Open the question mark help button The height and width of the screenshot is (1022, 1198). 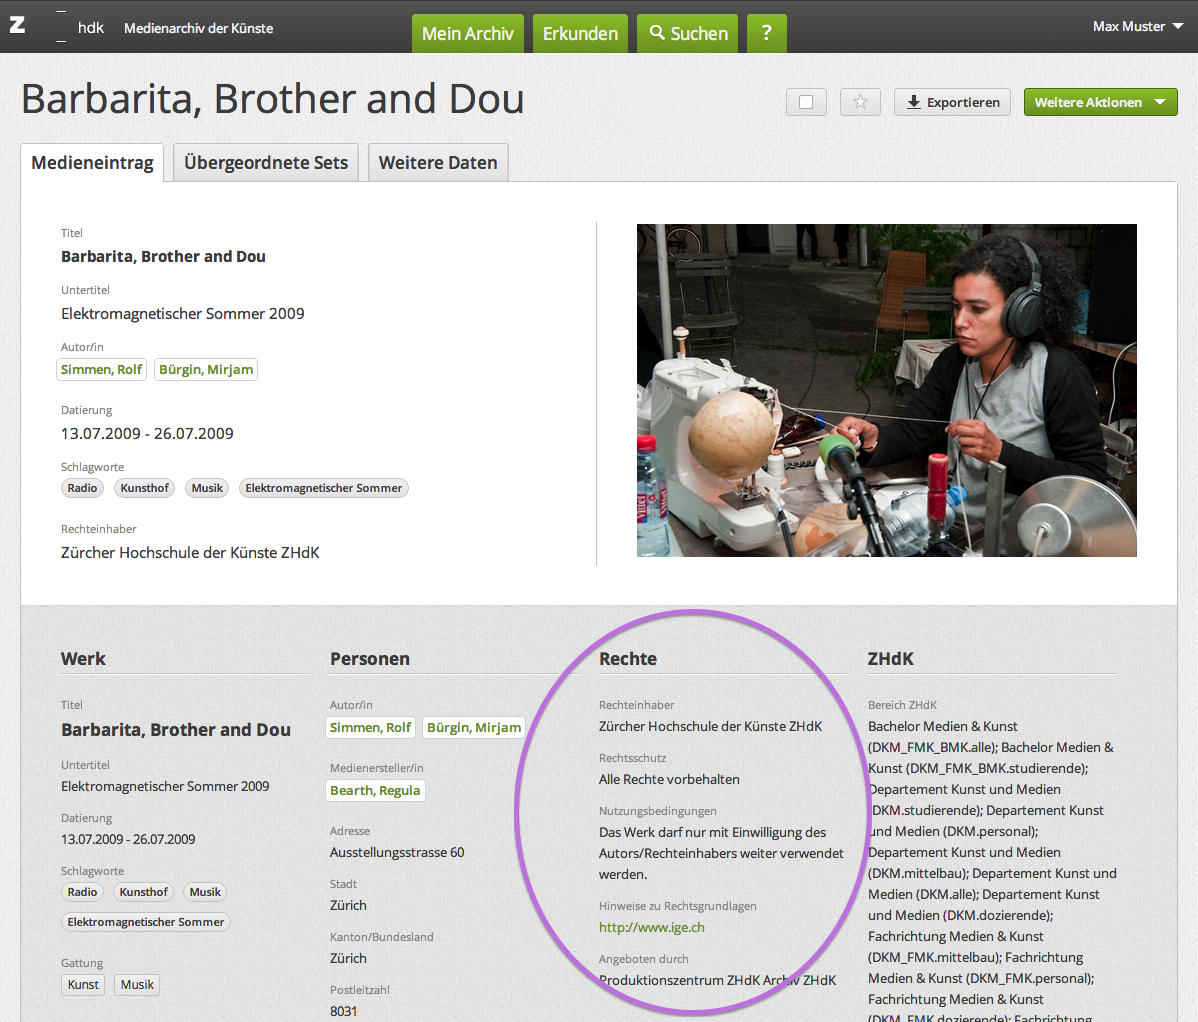point(766,34)
